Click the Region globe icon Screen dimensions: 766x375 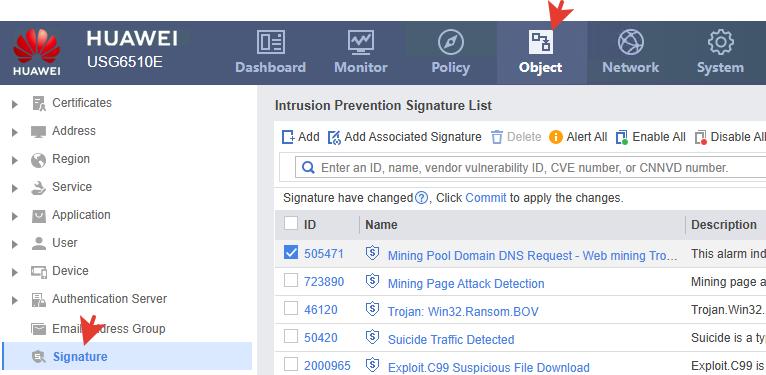pyautogui.click(x=39, y=160)
